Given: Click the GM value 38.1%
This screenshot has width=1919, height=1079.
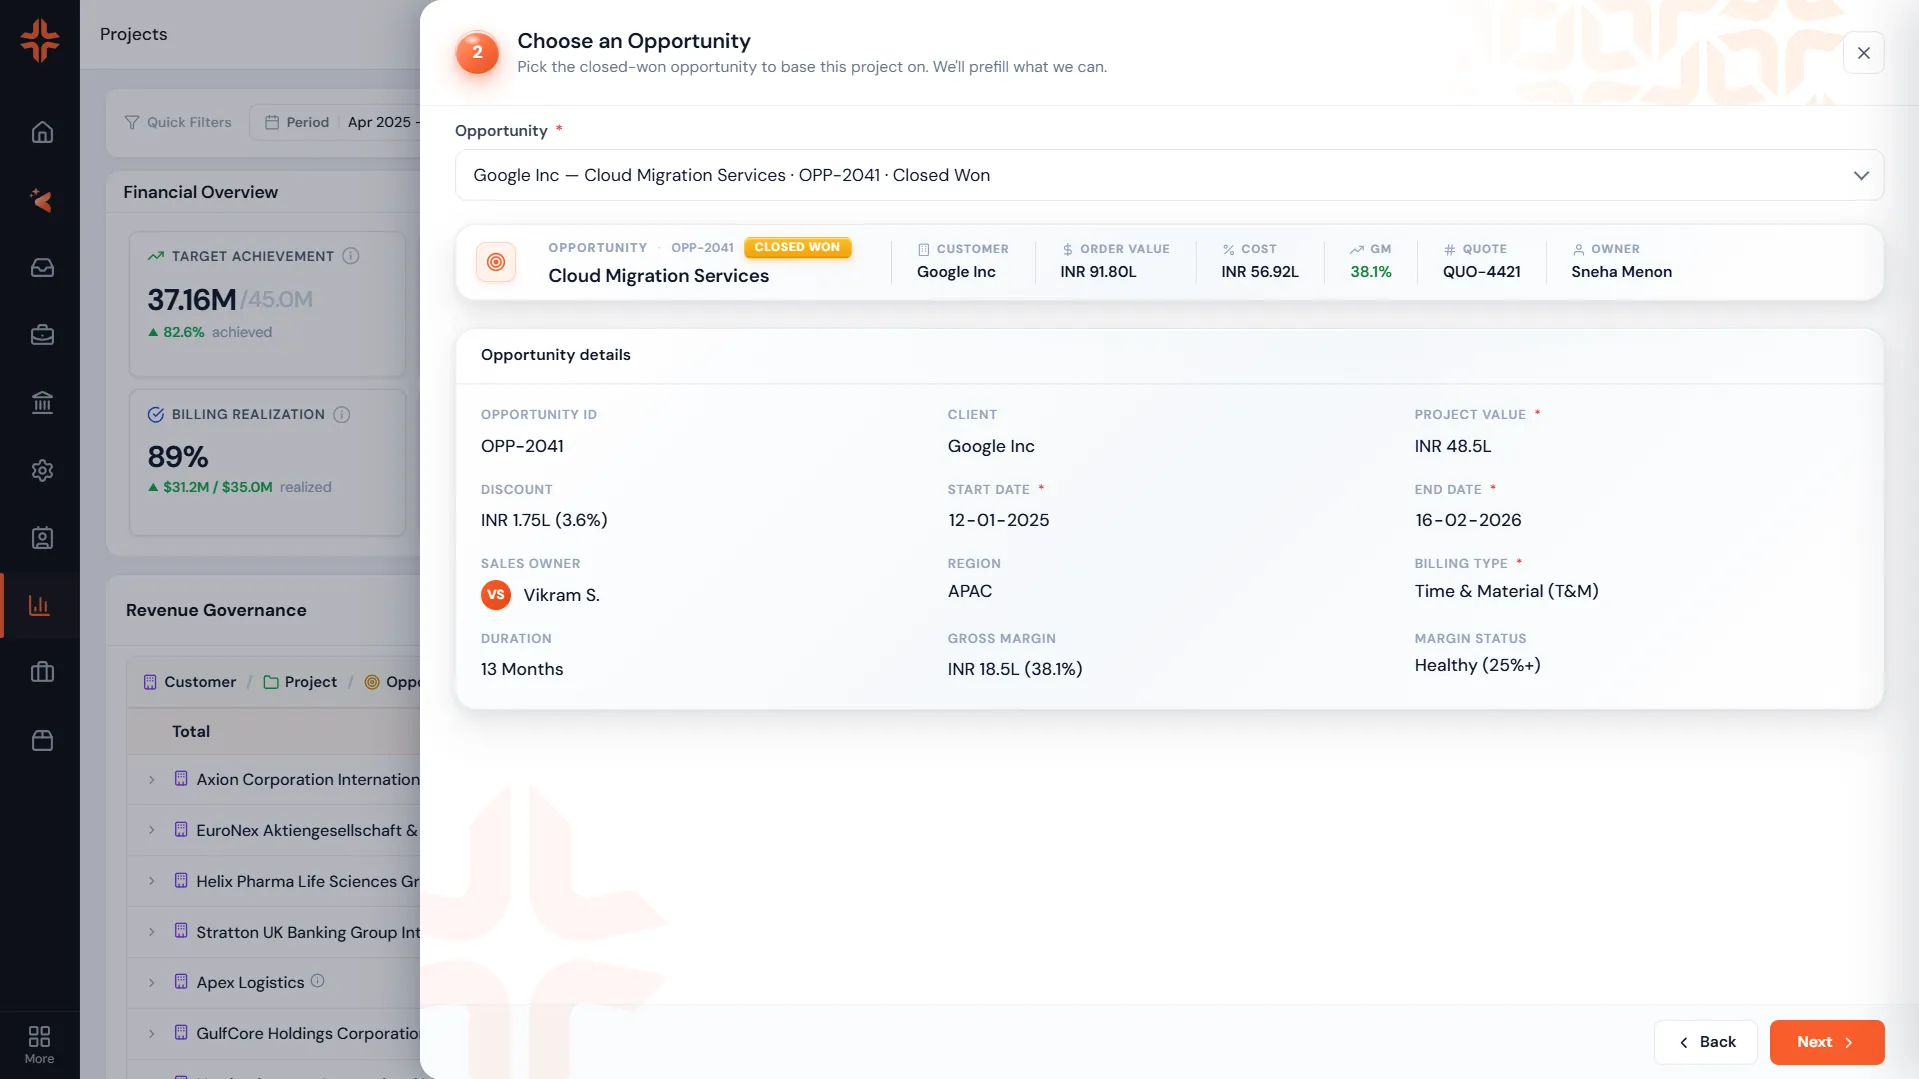Looking at the screenshot, I should click(1370, 272).
